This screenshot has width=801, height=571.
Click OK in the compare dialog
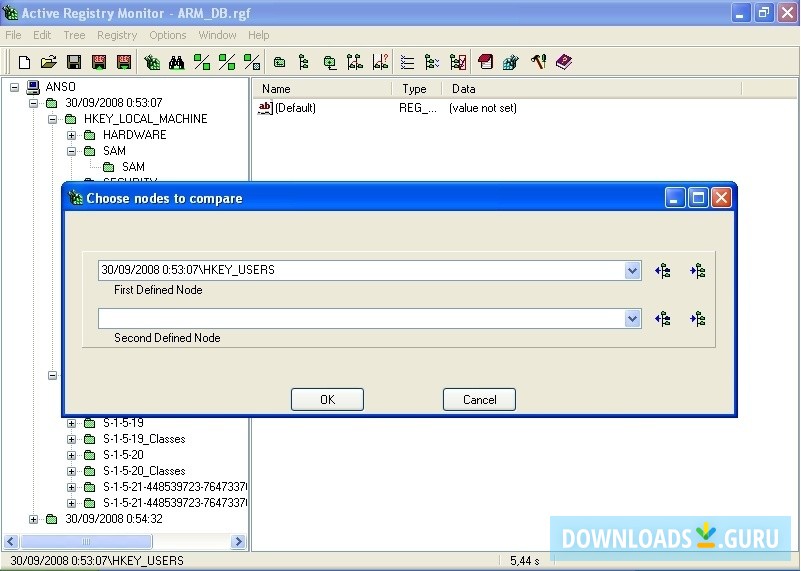[327, 399]
